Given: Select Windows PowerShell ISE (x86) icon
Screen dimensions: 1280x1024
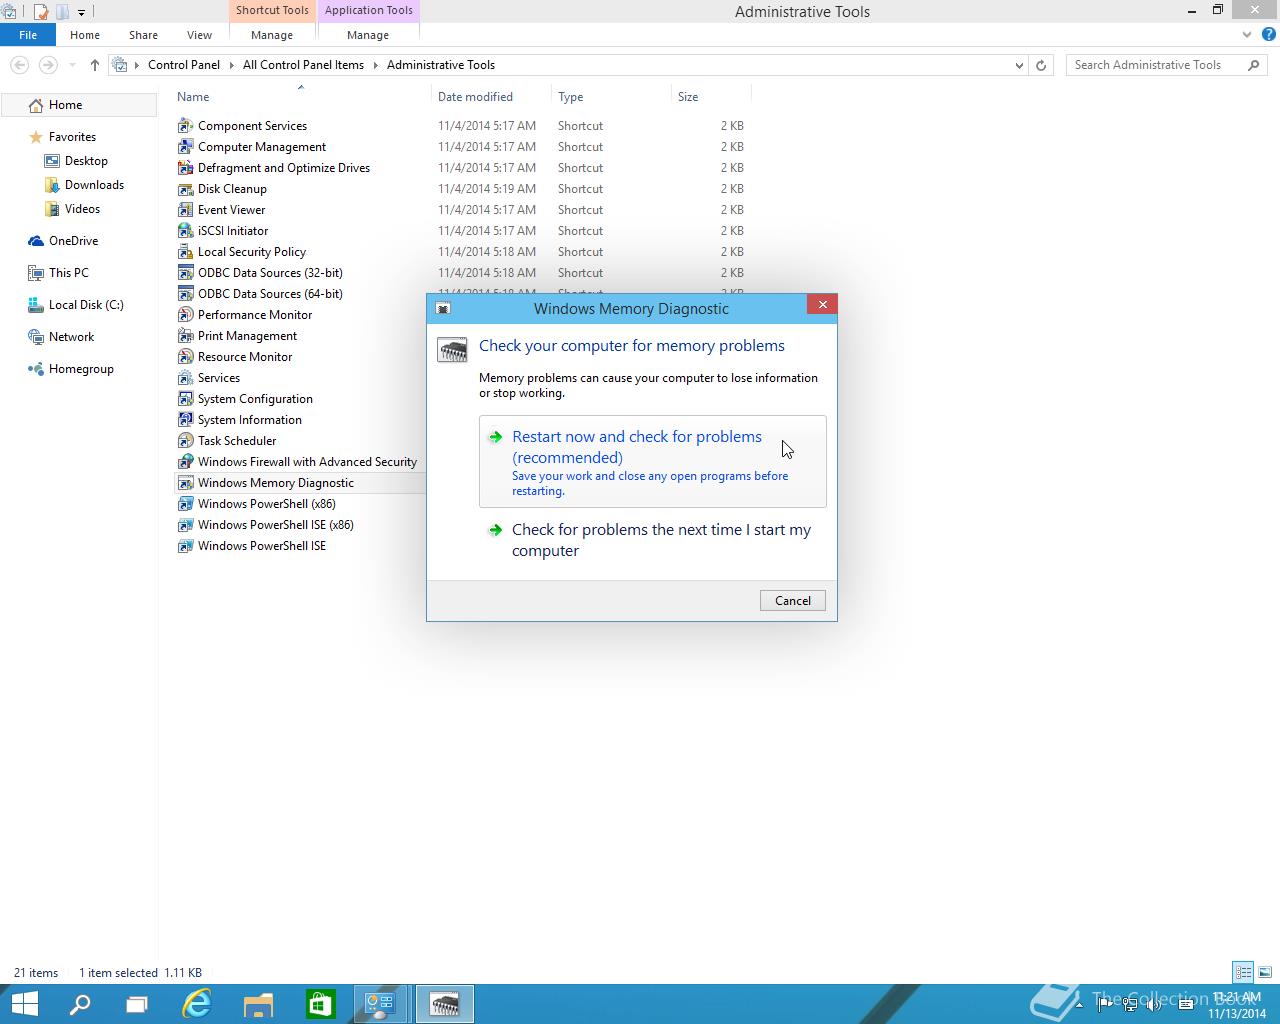Looking at the screenshot, I should pos(185,525).
